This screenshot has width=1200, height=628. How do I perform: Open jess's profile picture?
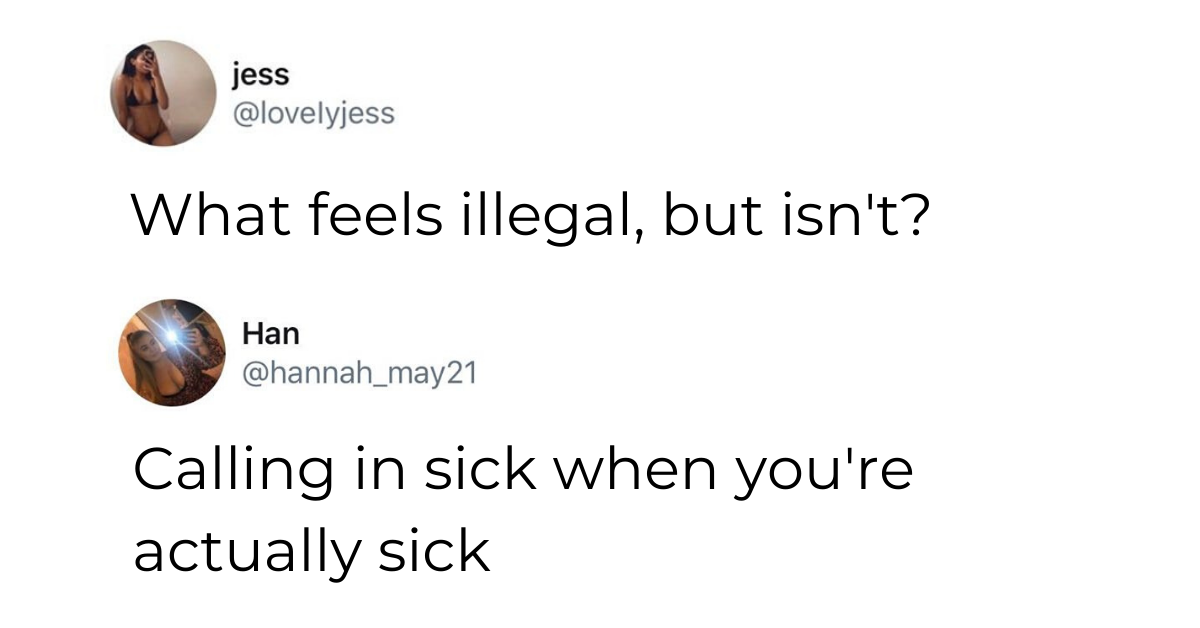pyautogui.click(x=163, y=93)
